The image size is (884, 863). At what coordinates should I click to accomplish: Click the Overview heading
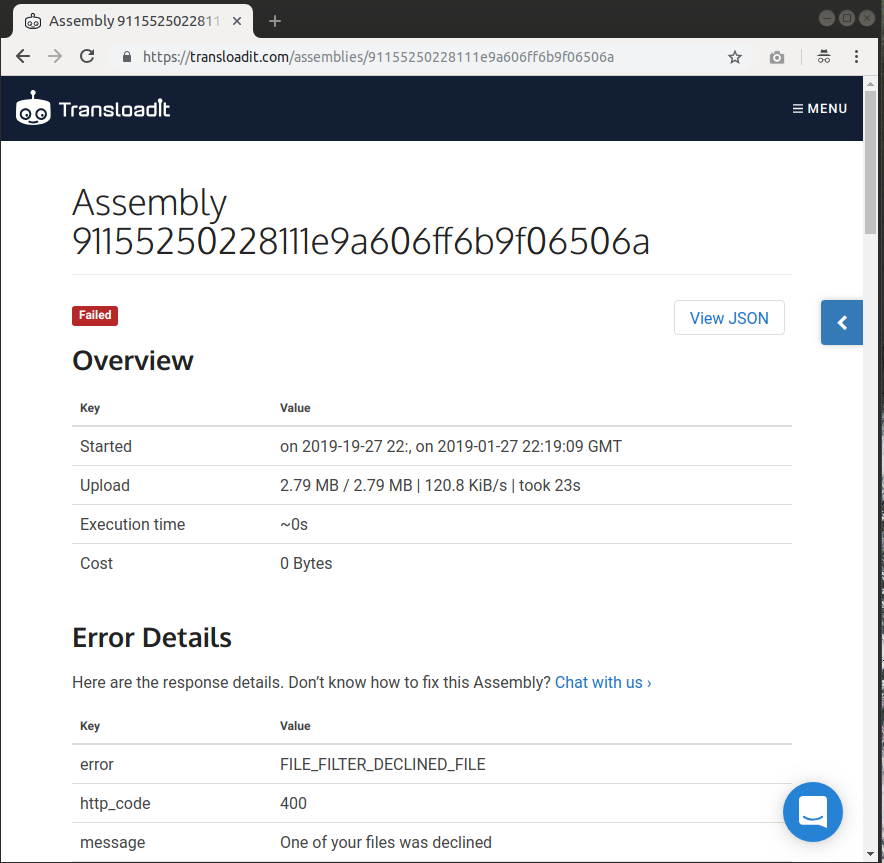(133, 361)
